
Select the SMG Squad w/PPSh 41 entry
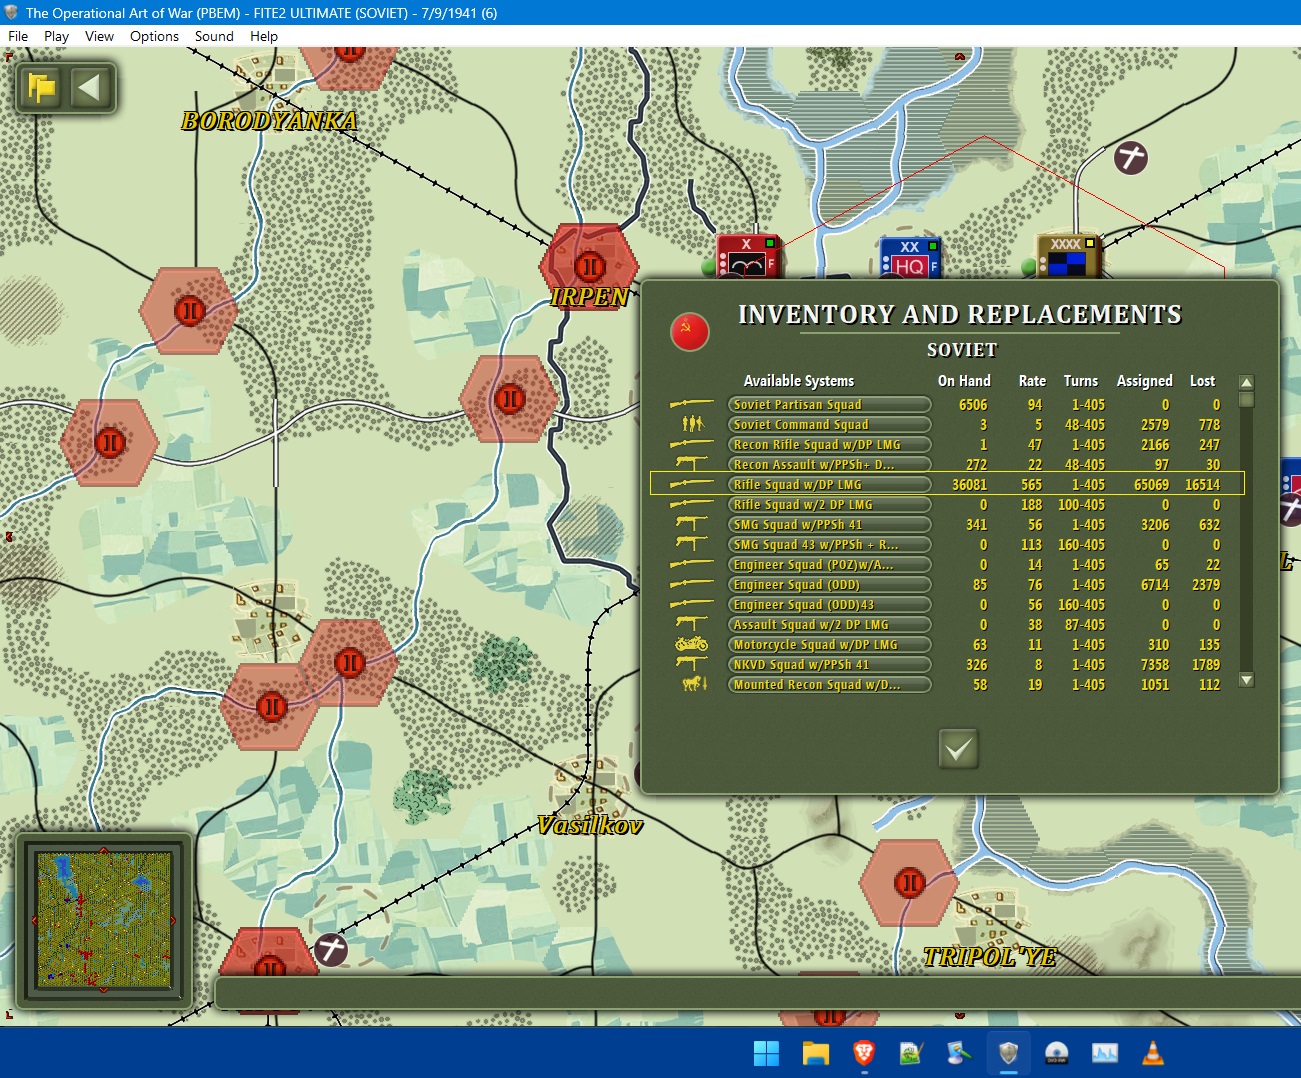point(830,524)
